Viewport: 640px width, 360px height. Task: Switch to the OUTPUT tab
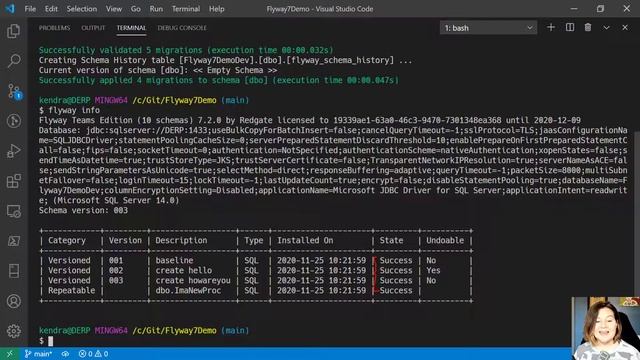coord(93,28)
